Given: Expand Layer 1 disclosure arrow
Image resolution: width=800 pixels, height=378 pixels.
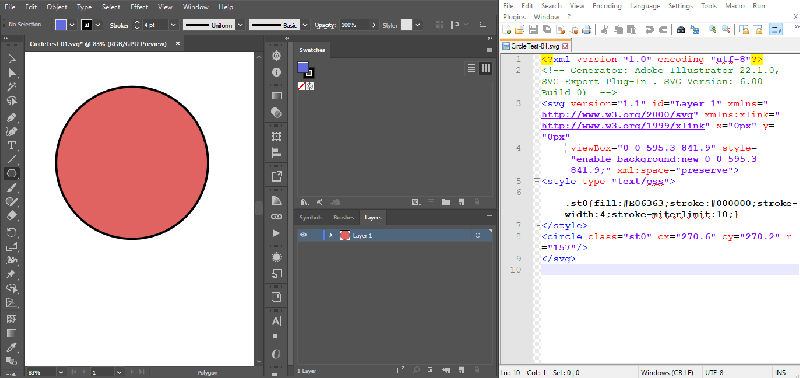Looking at the screenshot, I should click(x=331, y=235).
